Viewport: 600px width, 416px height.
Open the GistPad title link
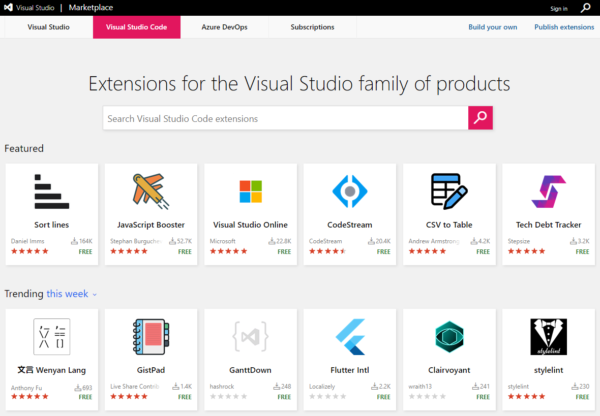tap(151, 370)
